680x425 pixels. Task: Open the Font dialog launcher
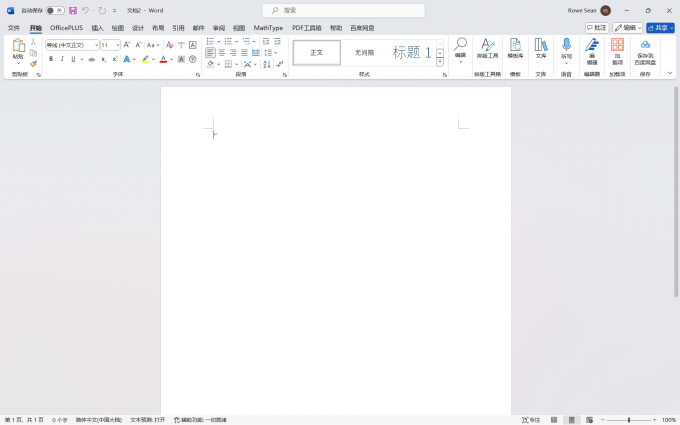coord(198,75)
